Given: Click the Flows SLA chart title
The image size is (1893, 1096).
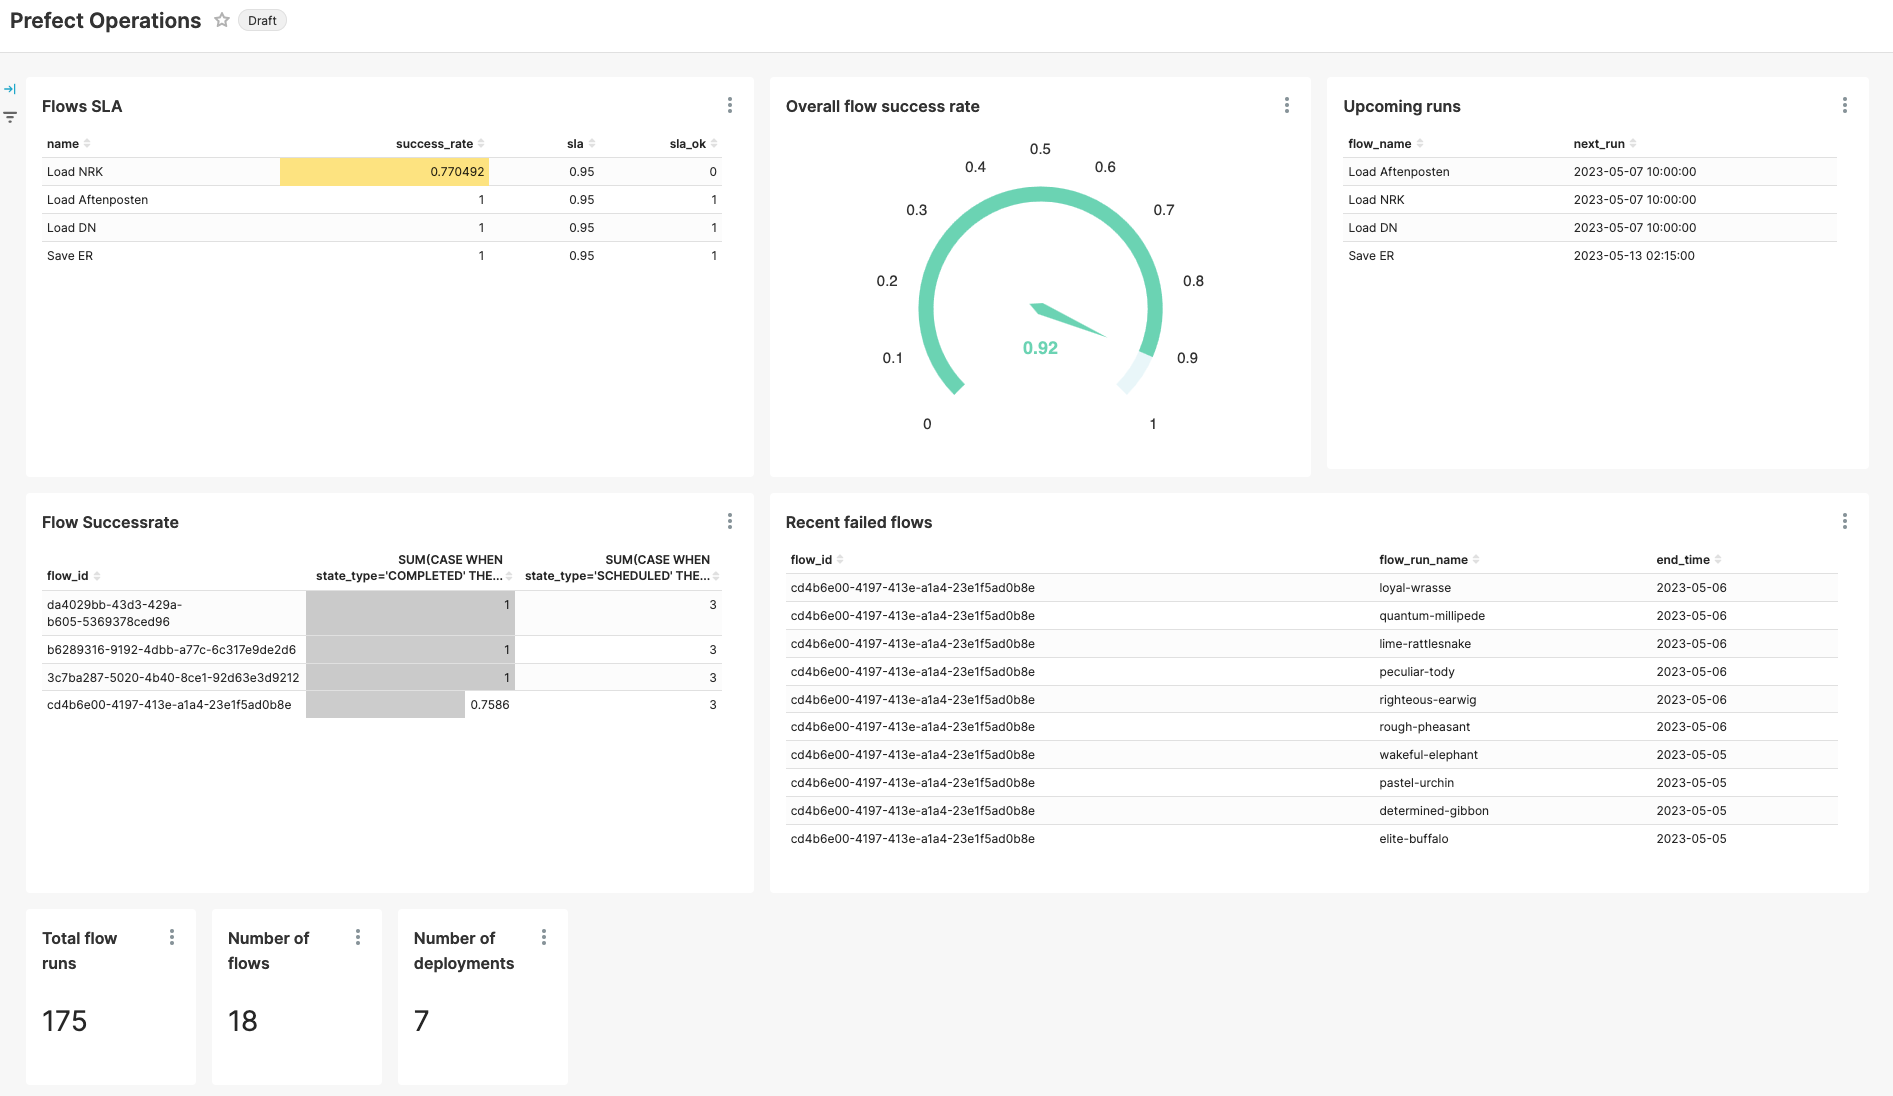Looking at the screenshot, I should click(82, 106).
